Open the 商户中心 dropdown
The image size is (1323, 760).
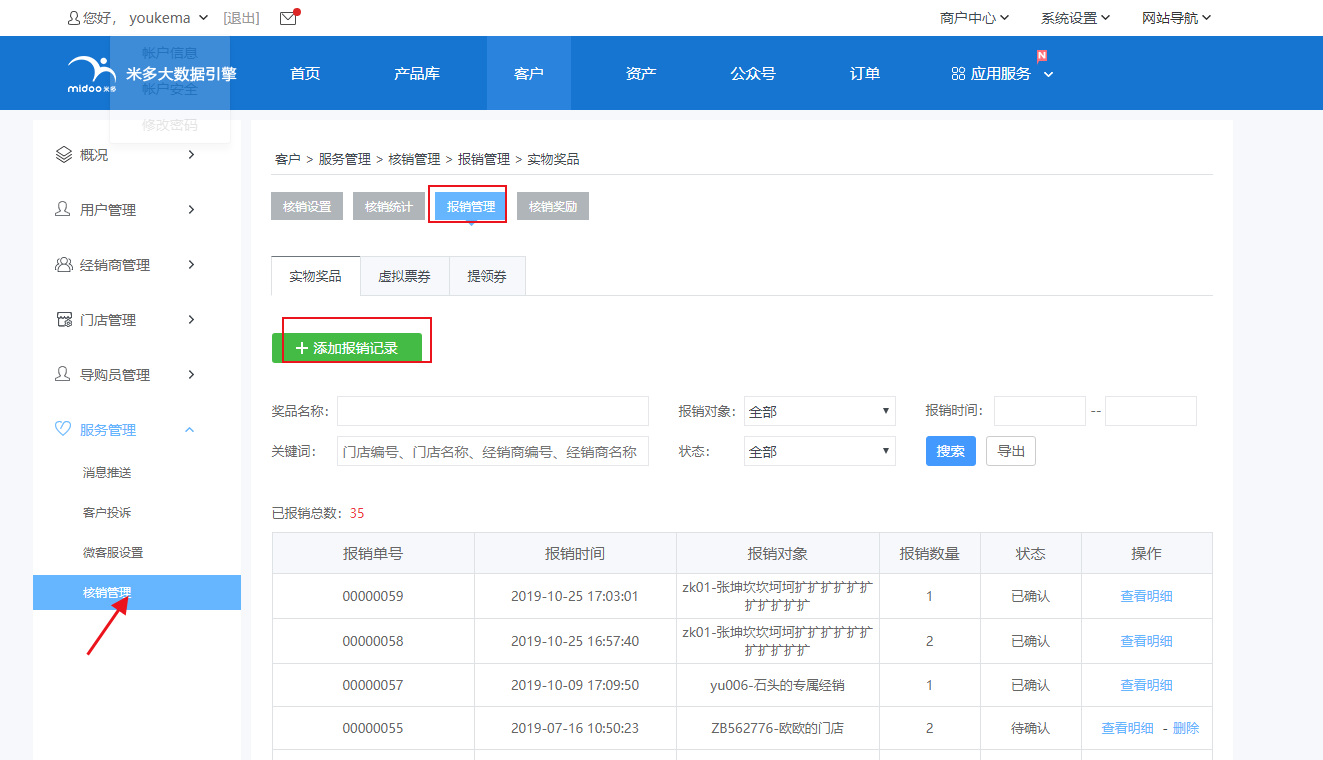click(975, 18)
